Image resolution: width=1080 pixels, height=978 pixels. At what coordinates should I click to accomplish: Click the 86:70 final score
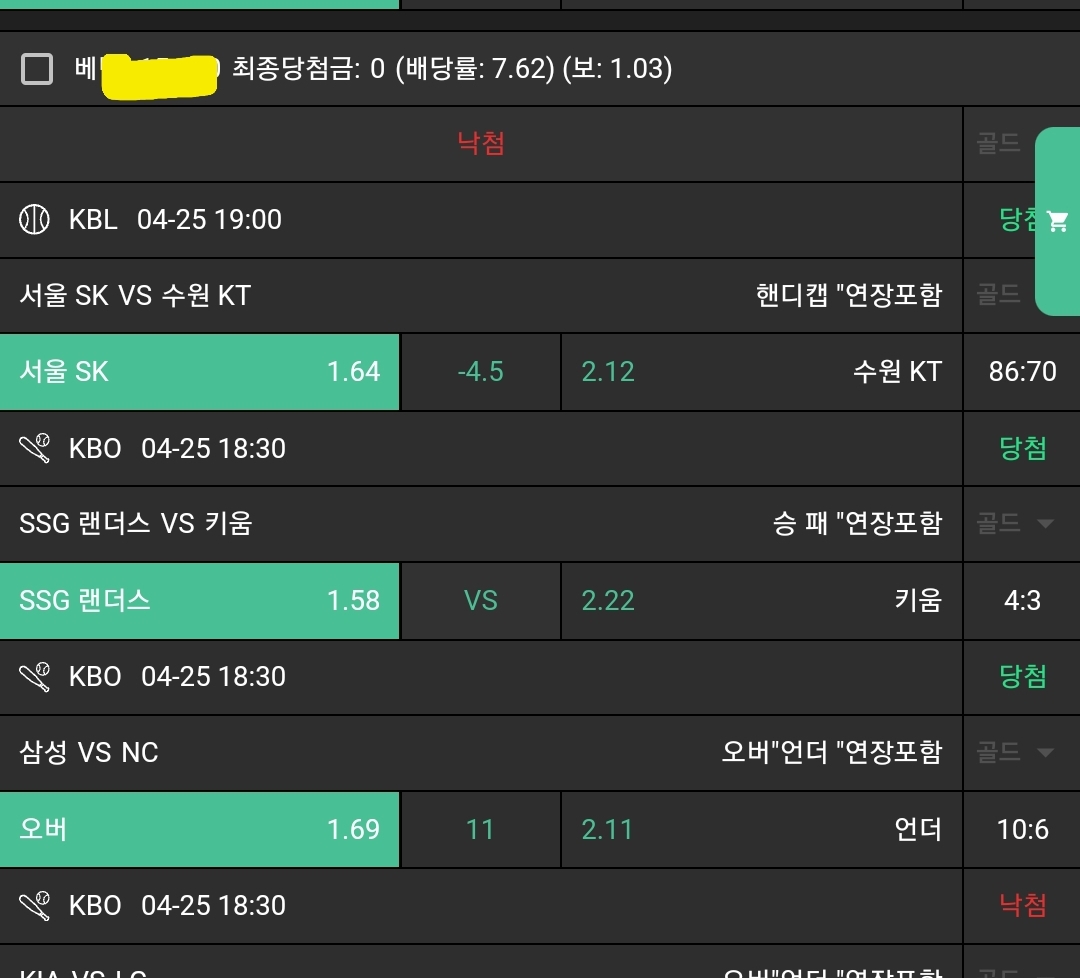click(x=1022, y=372)
